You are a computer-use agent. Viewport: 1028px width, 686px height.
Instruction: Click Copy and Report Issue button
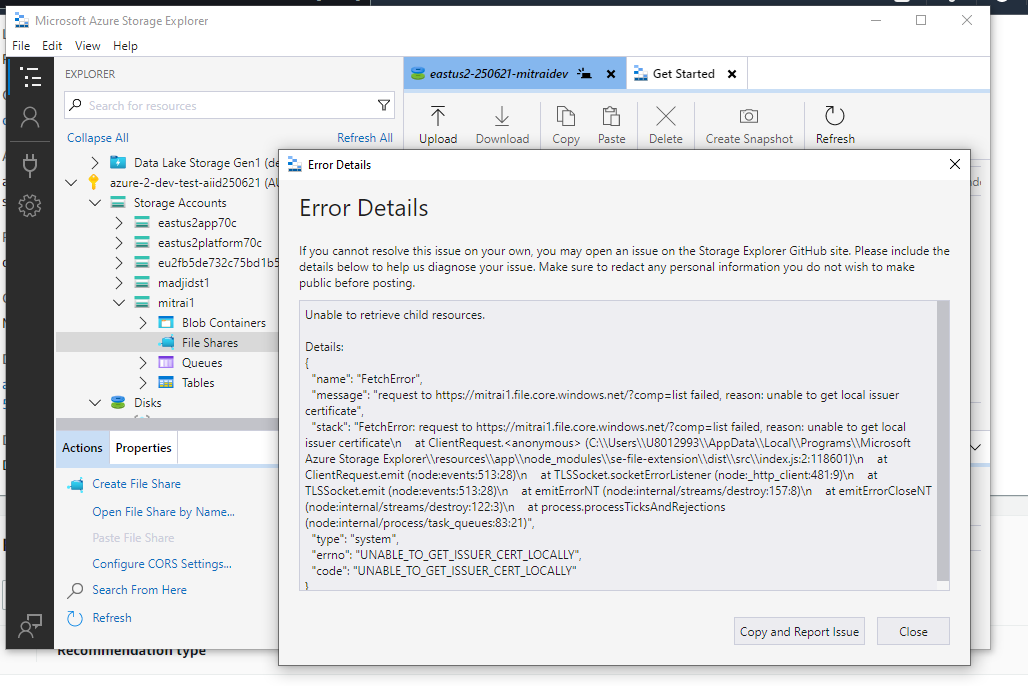coord(799,632)
